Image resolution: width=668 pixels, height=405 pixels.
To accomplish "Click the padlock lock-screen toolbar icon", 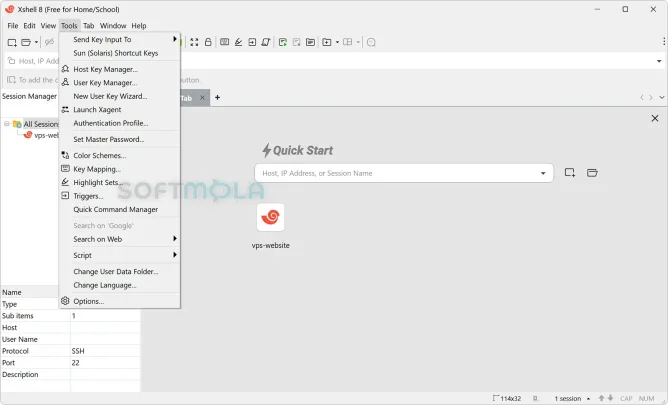I will [208, 42].
